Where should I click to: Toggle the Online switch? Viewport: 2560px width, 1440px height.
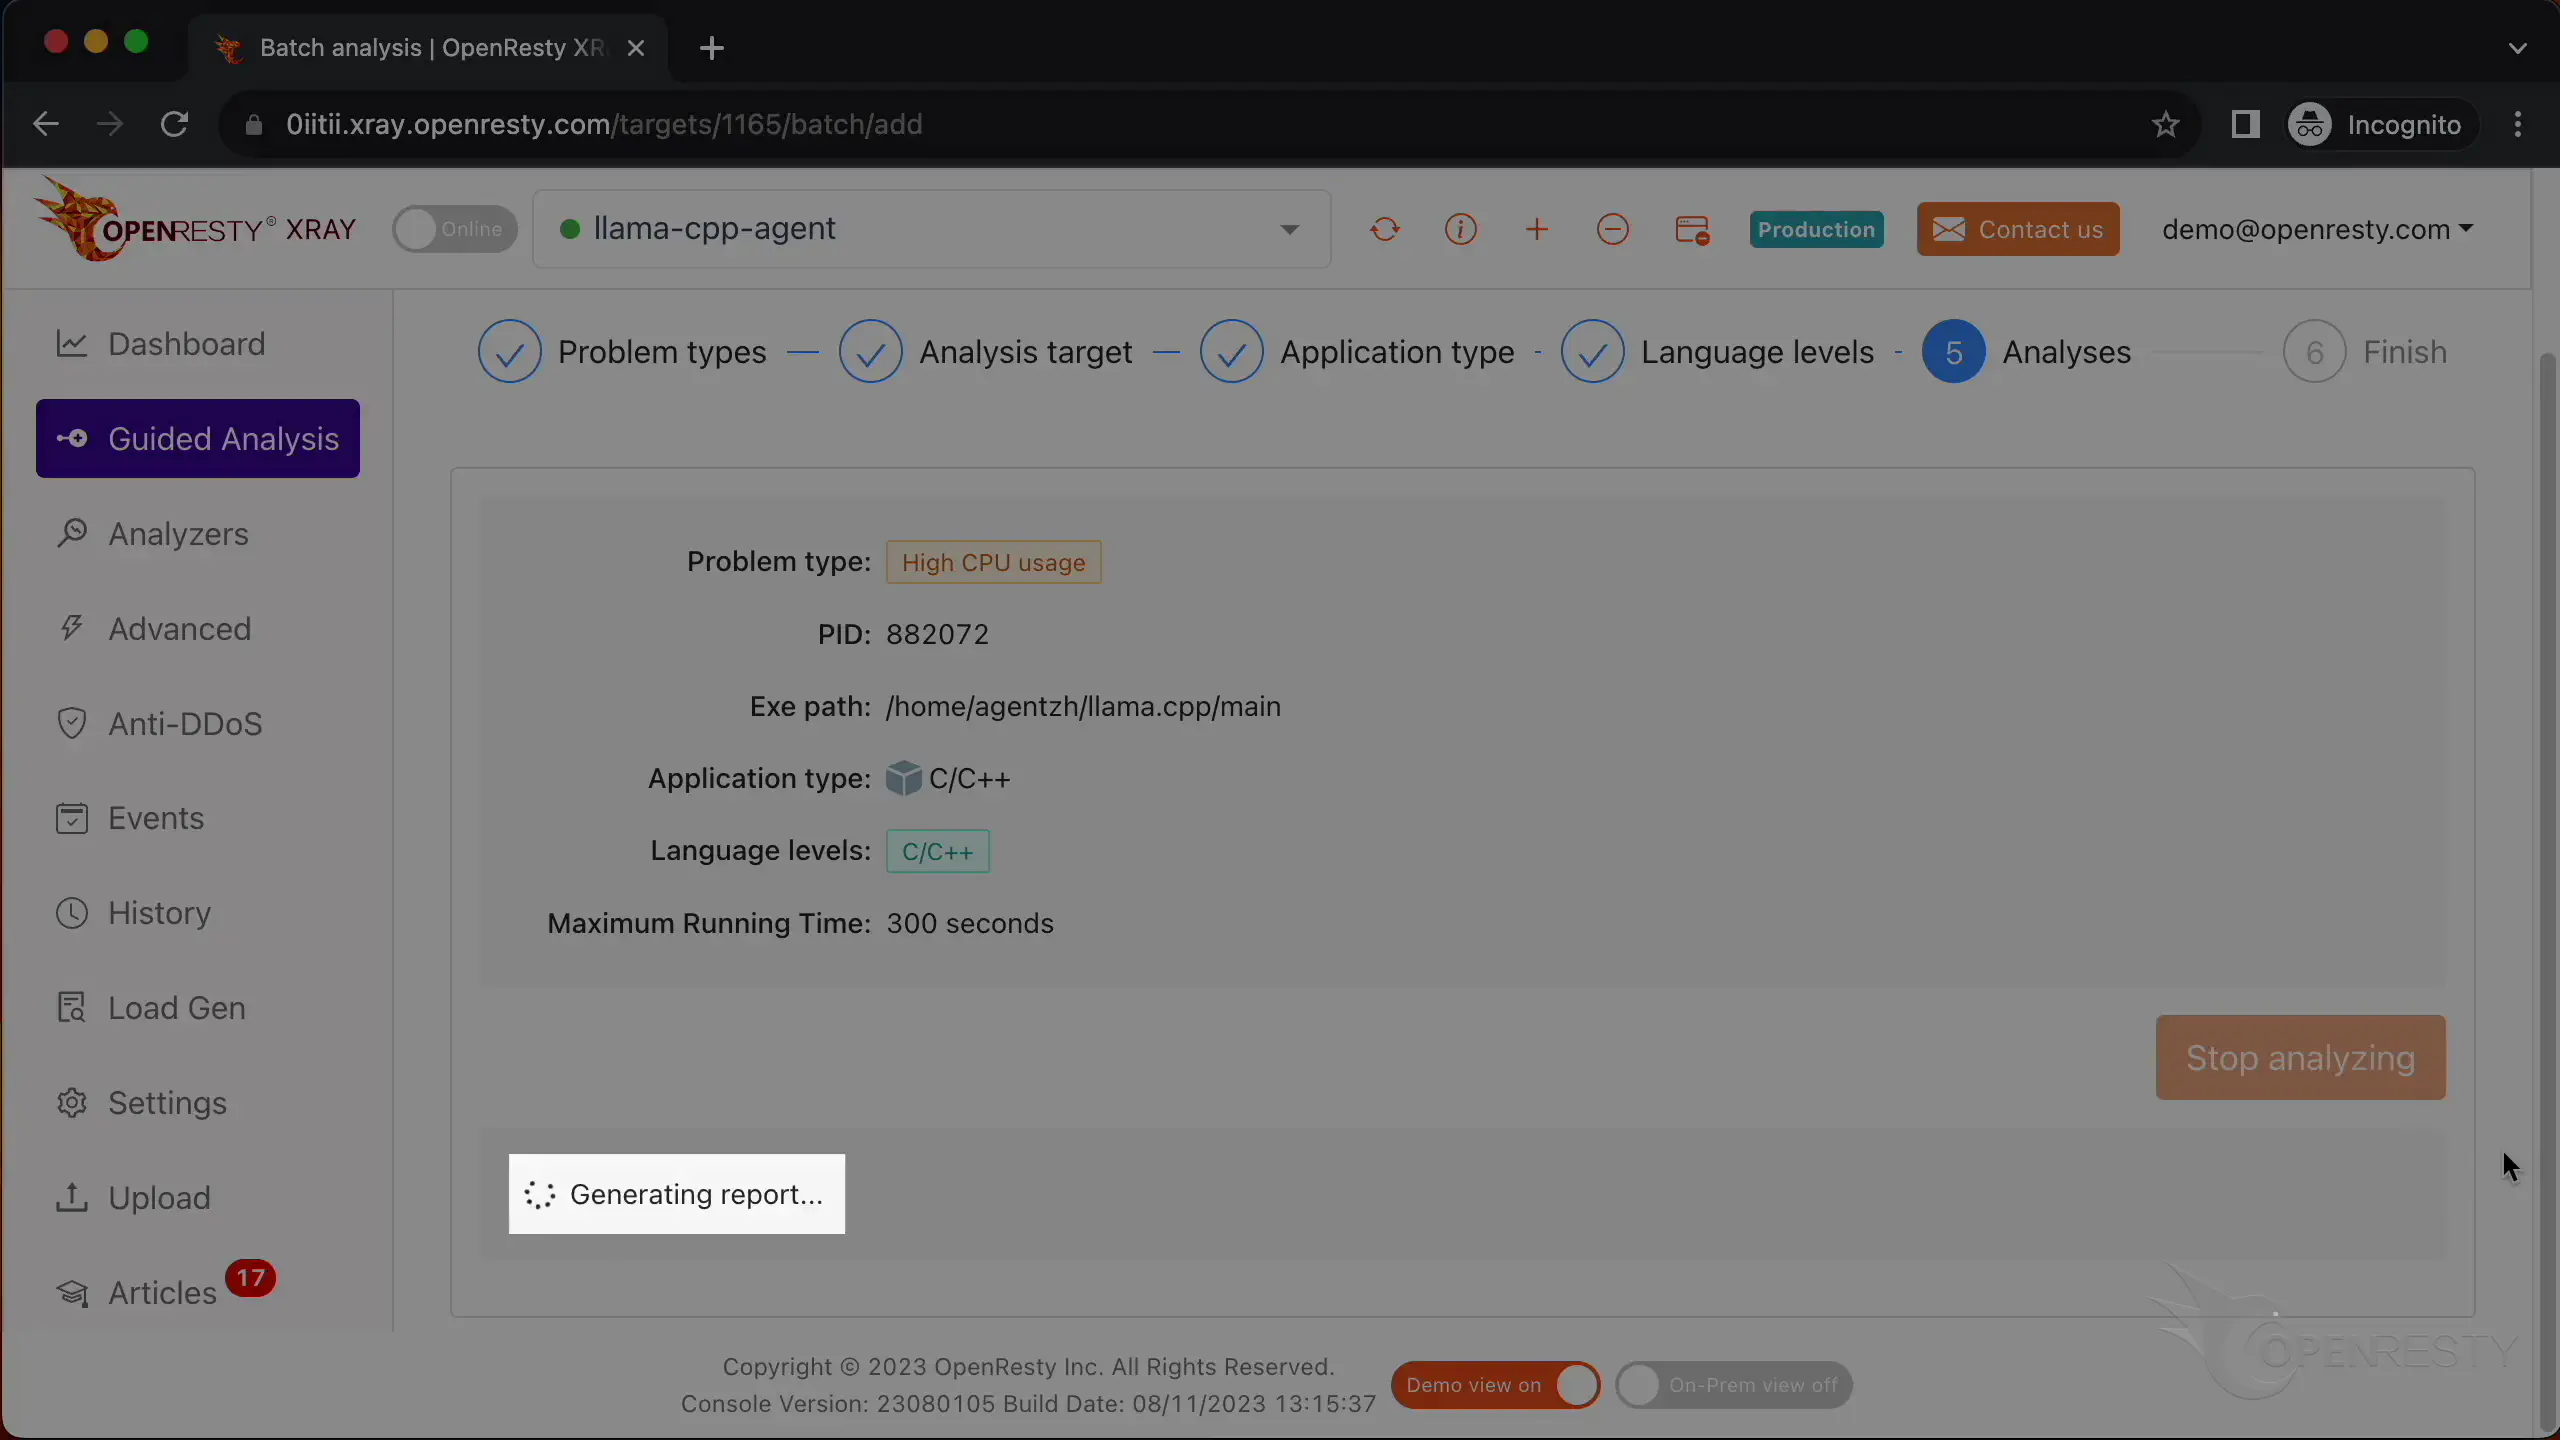[x=455, y=229]
